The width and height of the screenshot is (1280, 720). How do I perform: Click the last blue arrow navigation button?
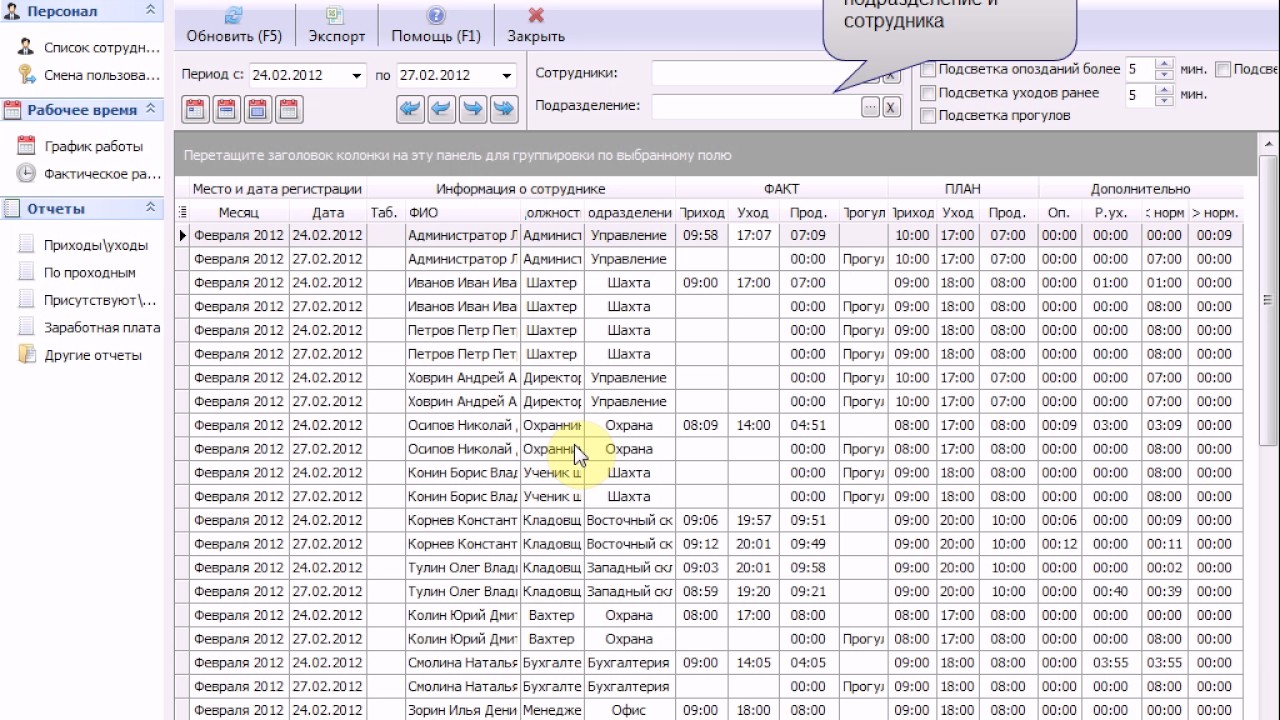pos(503,109)
